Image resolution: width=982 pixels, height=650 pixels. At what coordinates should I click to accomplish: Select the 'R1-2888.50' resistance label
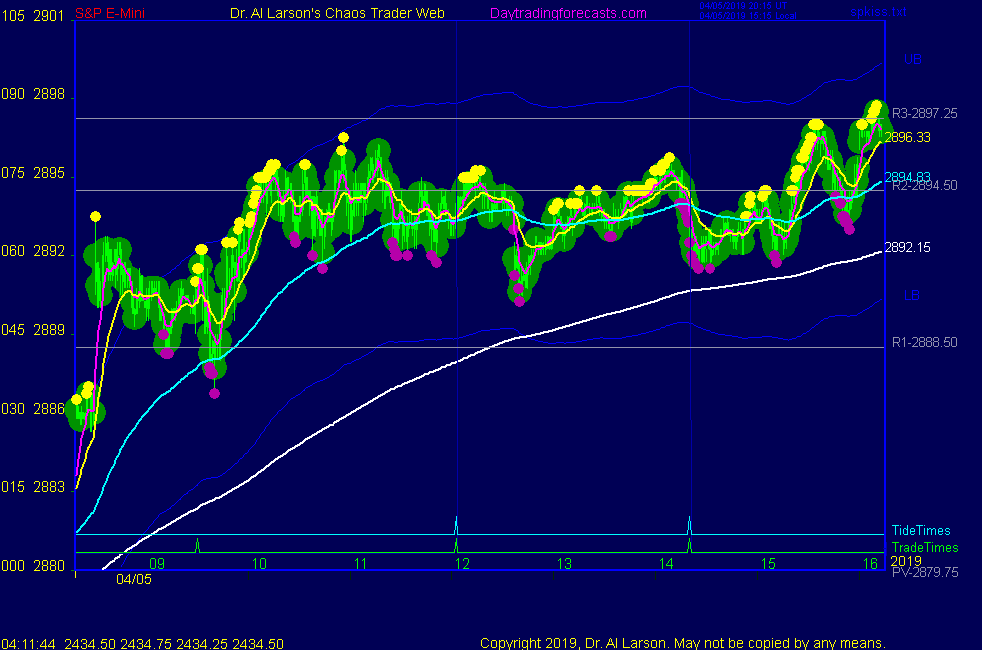click(x=924, y=342)
